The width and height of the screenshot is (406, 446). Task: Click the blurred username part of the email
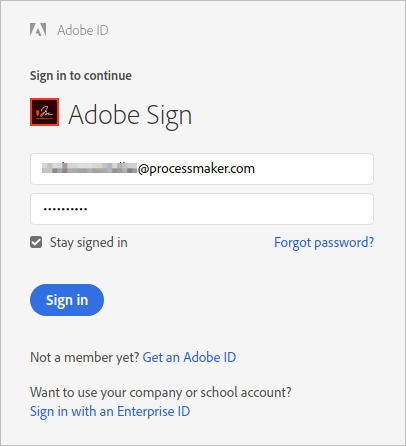tap(89, 168)
